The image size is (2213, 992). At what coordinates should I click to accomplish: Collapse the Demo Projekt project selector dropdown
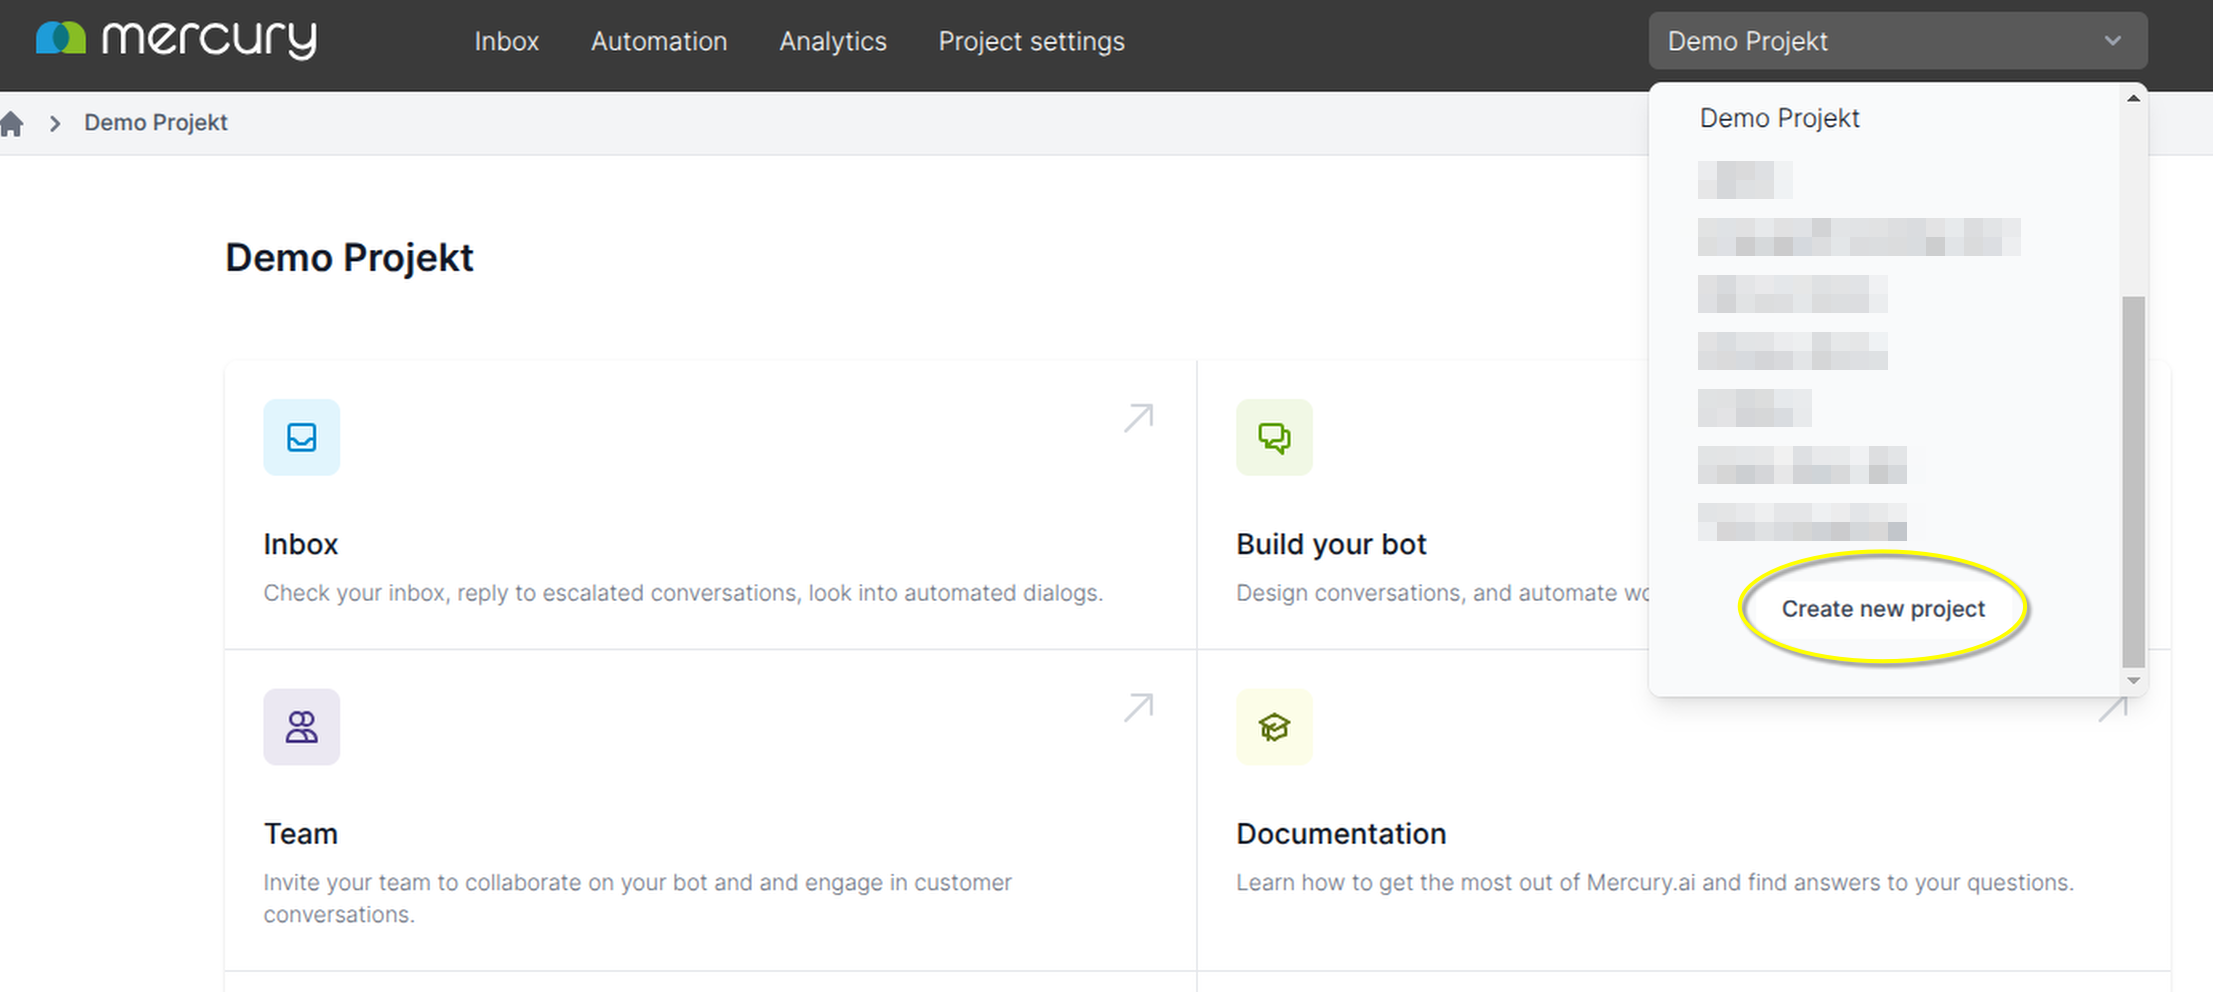1898,41
